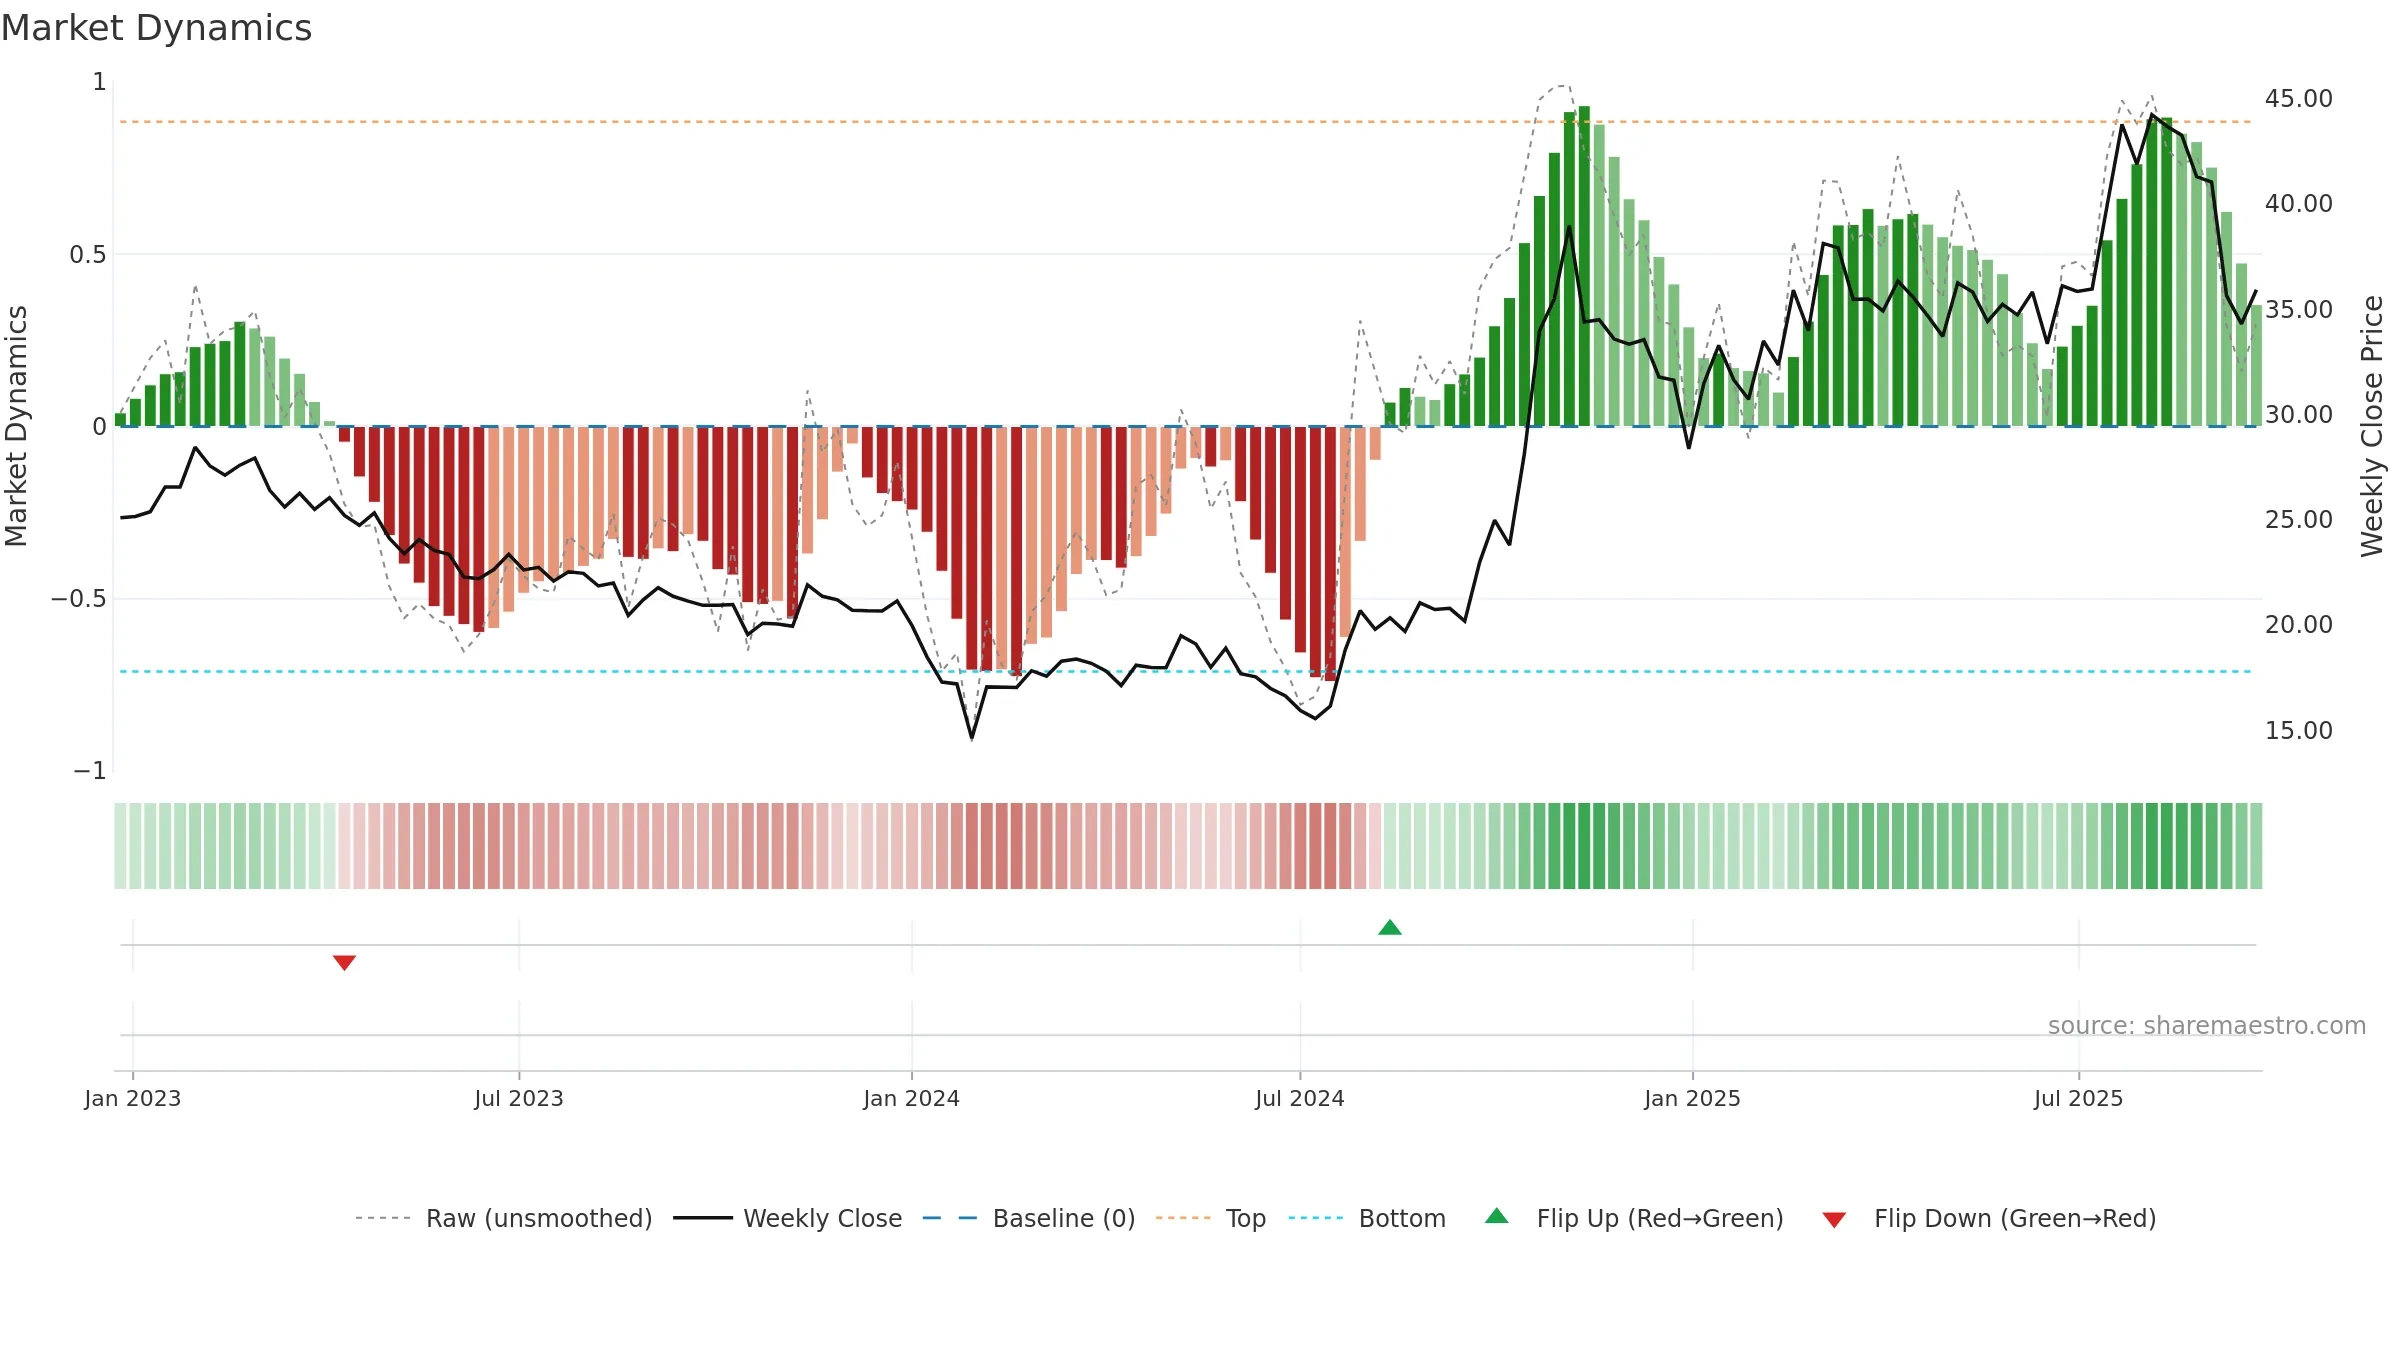
Task: Click the 25.00 price axis label
Action: click(x=2299, y=520)
